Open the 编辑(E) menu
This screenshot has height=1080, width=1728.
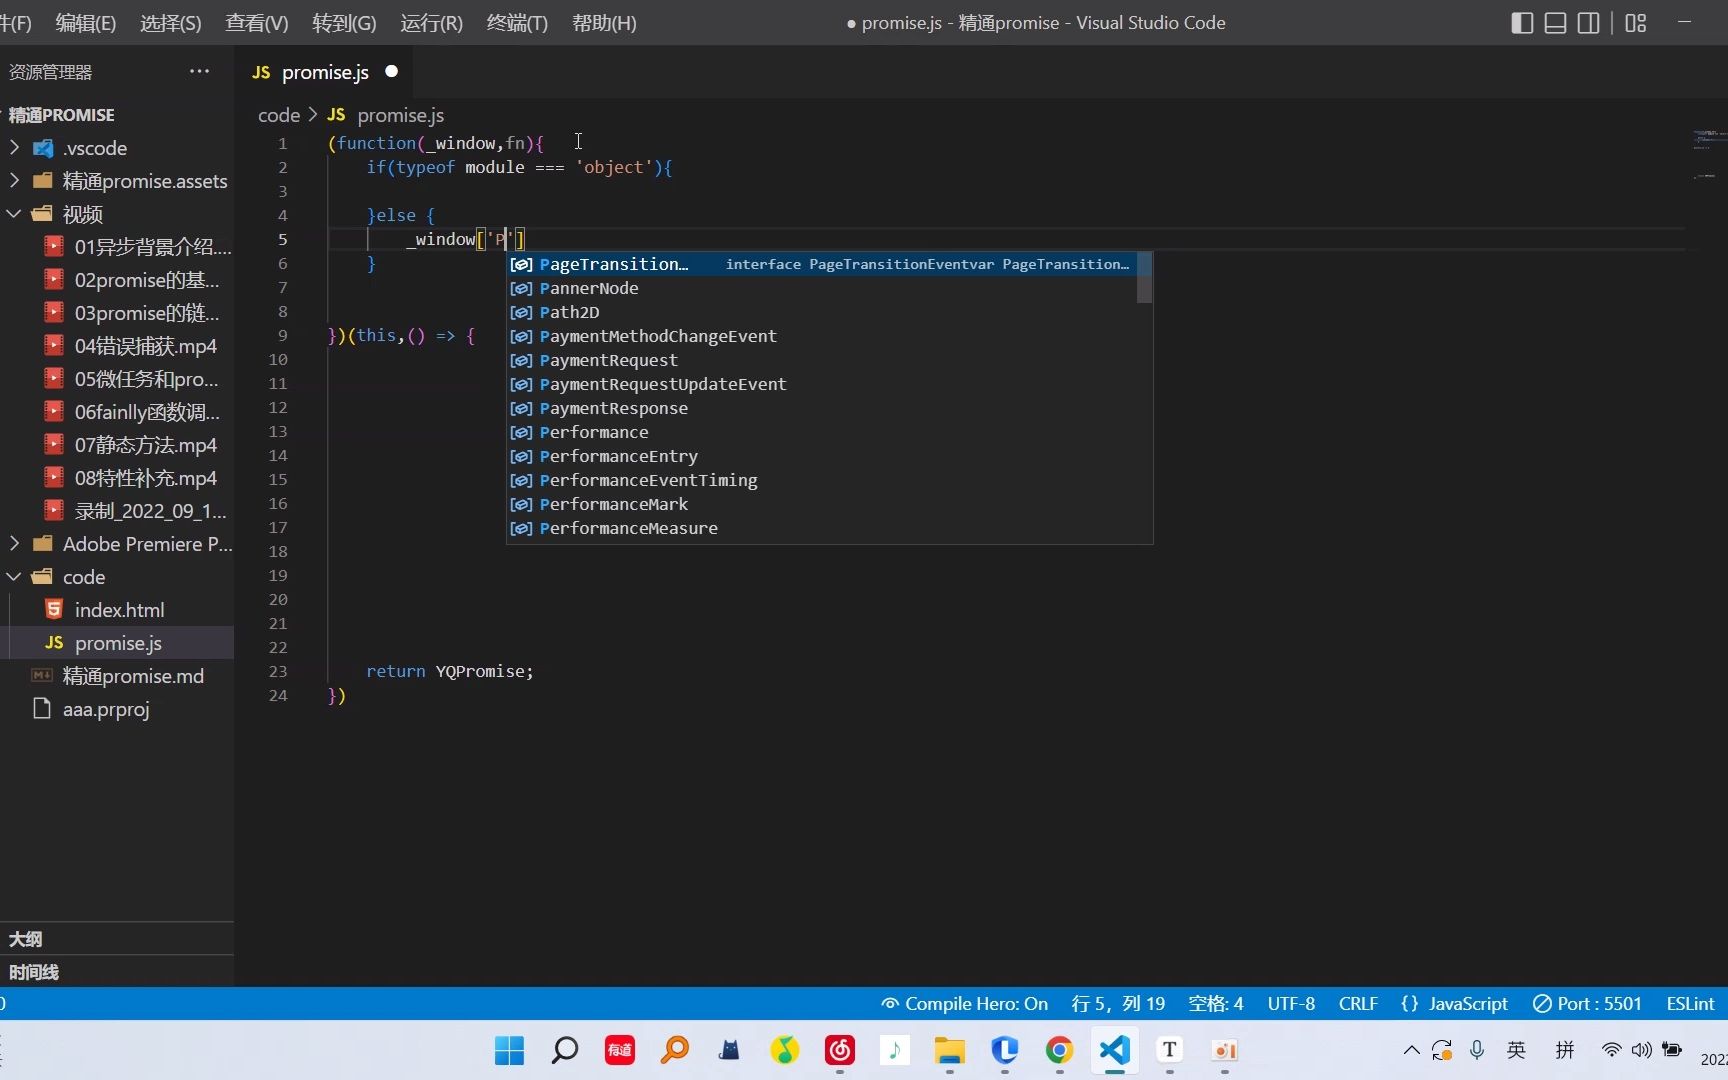(x=86, y=23)
